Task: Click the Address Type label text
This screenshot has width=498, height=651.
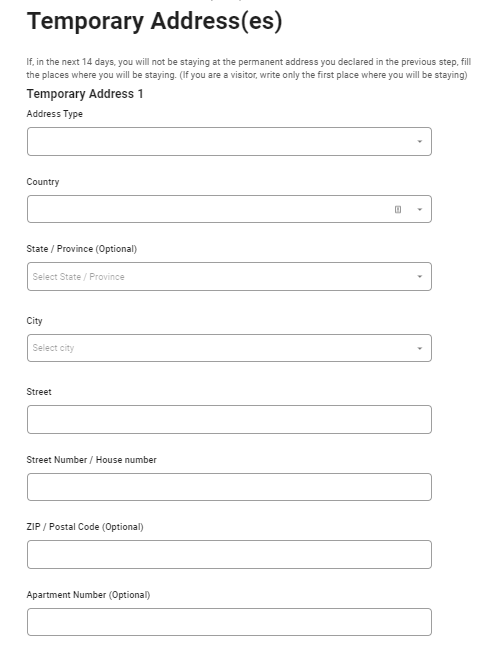Action: pyautogui.click(x=54, y=114)
